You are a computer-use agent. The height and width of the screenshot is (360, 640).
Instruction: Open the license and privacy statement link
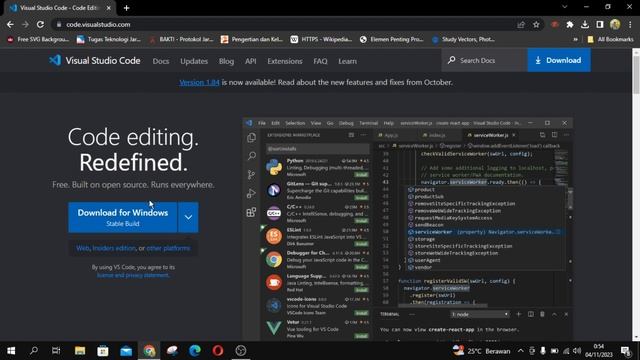click(133, 275)
